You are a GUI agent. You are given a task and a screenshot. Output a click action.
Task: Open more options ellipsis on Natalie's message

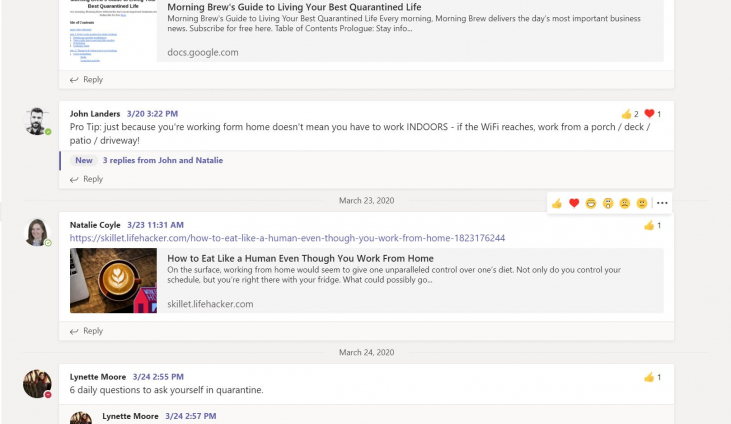coord(662,203)
